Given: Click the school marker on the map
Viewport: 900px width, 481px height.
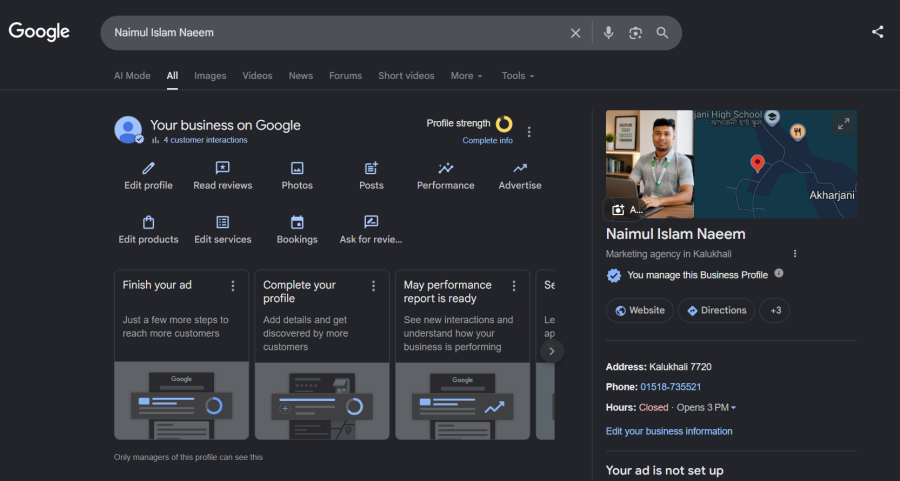Looking at the screenshot, I should (x=772, y=118).
